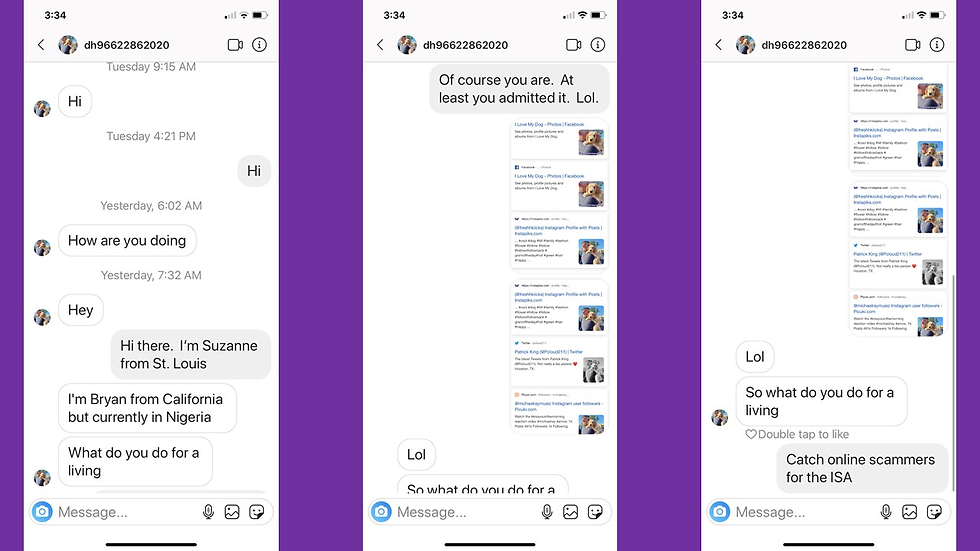The height and width of the screenshot is (551, 980).
Task: Open top I Love My Dog screenshot middle chat
Action: tap(559, 138)
